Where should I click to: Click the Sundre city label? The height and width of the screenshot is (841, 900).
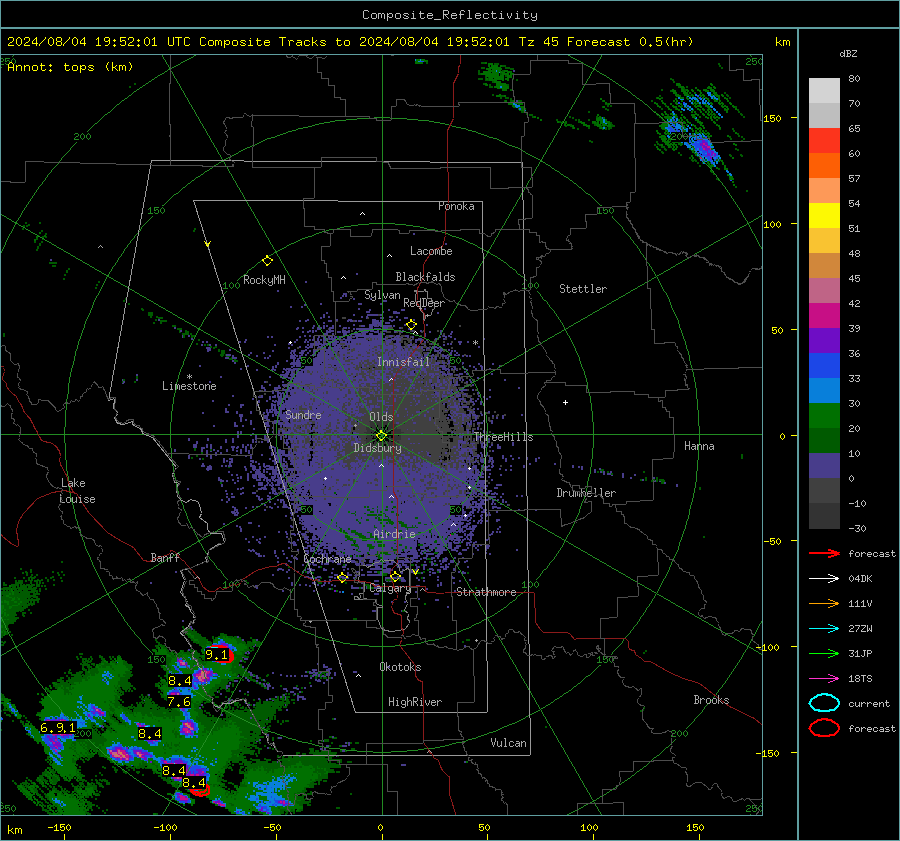[303, 415]
